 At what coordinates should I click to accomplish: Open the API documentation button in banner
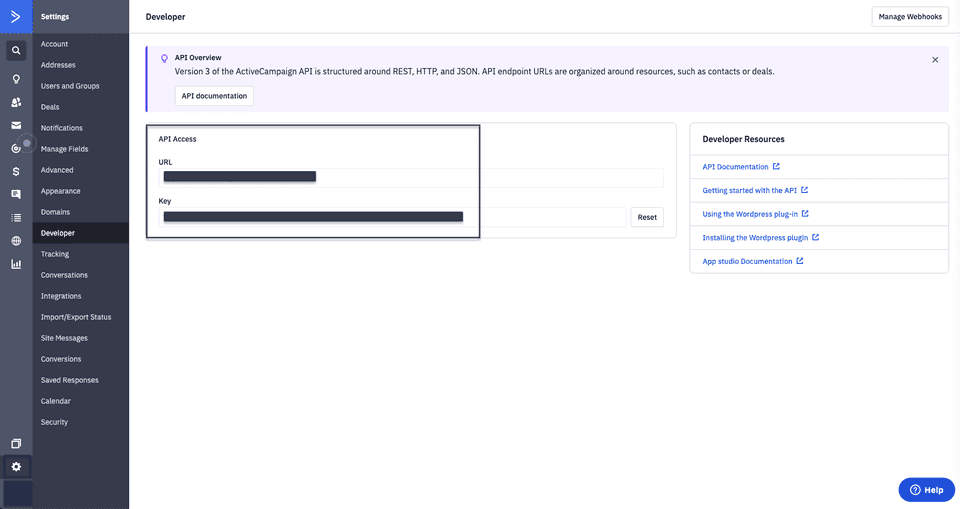point(214,96)
